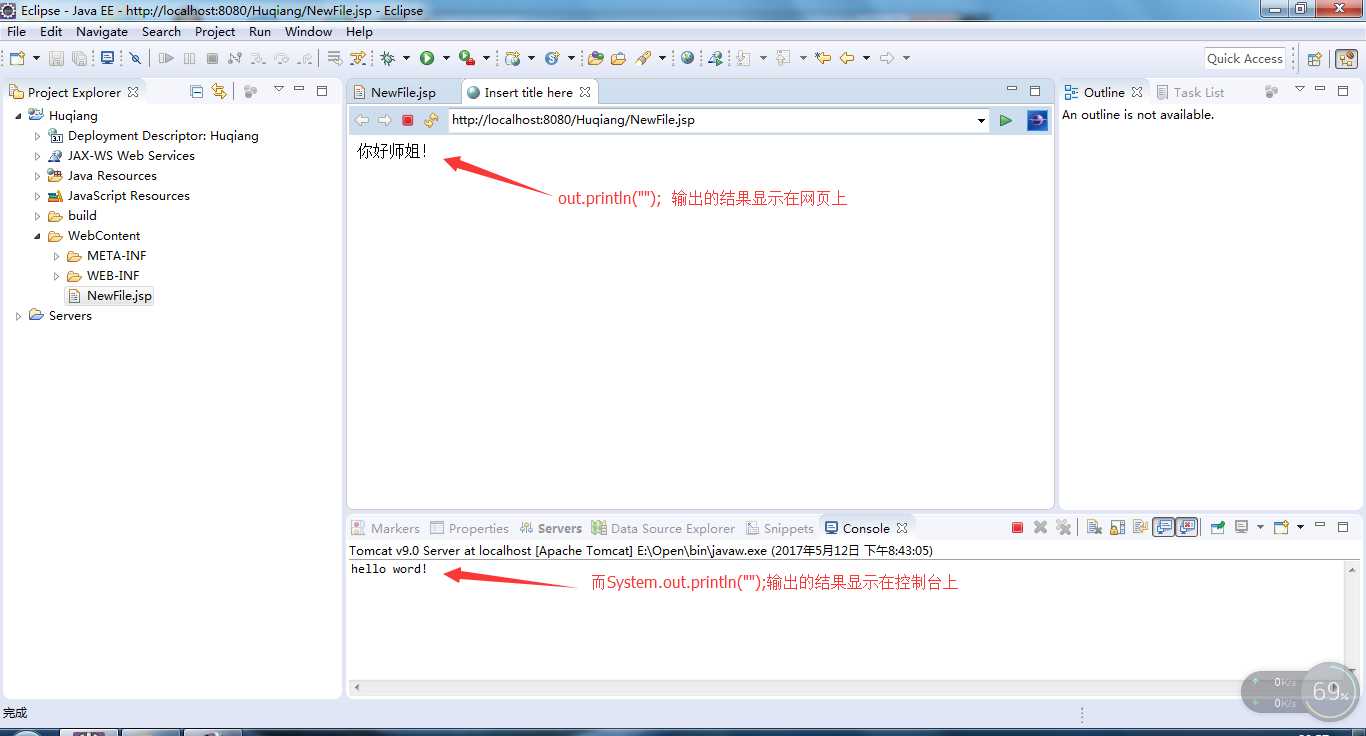The height and width of the screenshot is (736, 1366).
Task: Click the Open Perspective icon
Action: pyautogui.click(x=1315, y=59)
